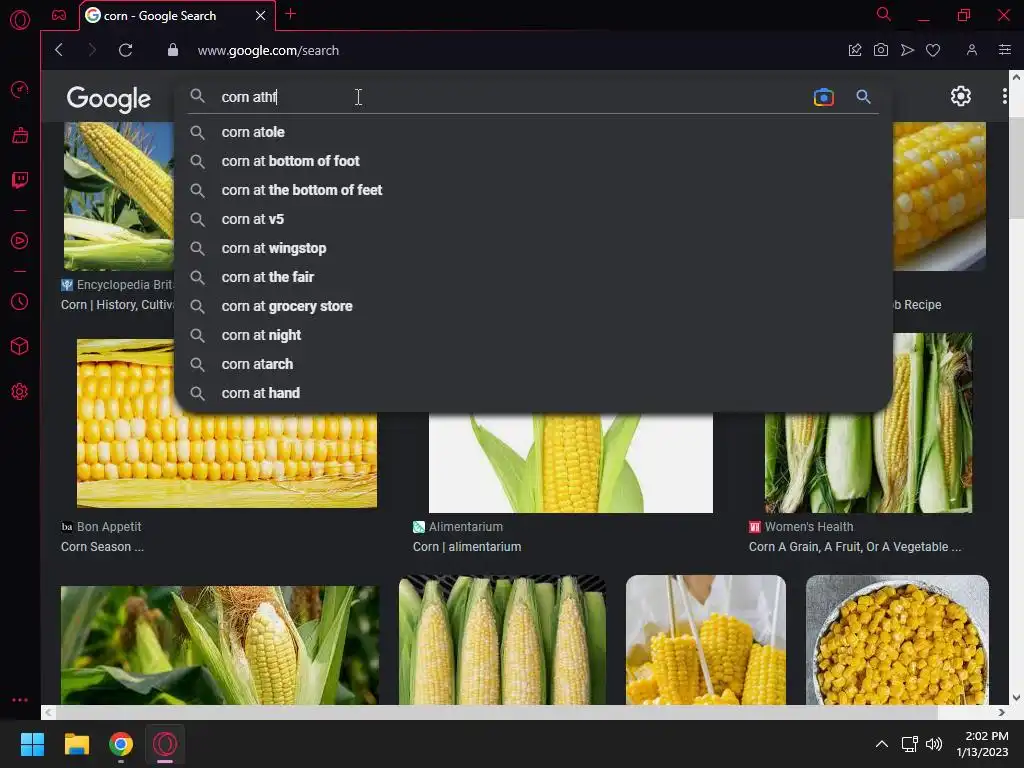Open GX Control speedometer in sidebar
This screenshot has width=1024, height=768.
(20, 89)
